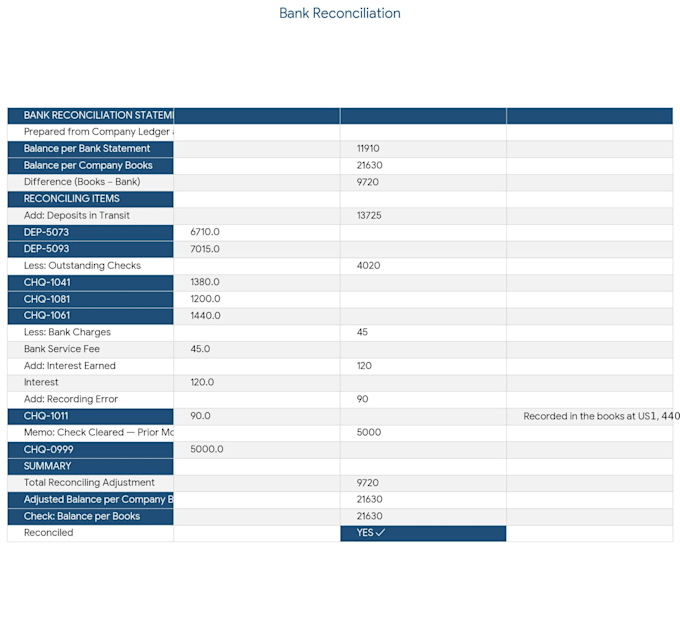Click the Balance per Company Books label
This screenshot has height=624, width=680.
(x=90, y=166)
